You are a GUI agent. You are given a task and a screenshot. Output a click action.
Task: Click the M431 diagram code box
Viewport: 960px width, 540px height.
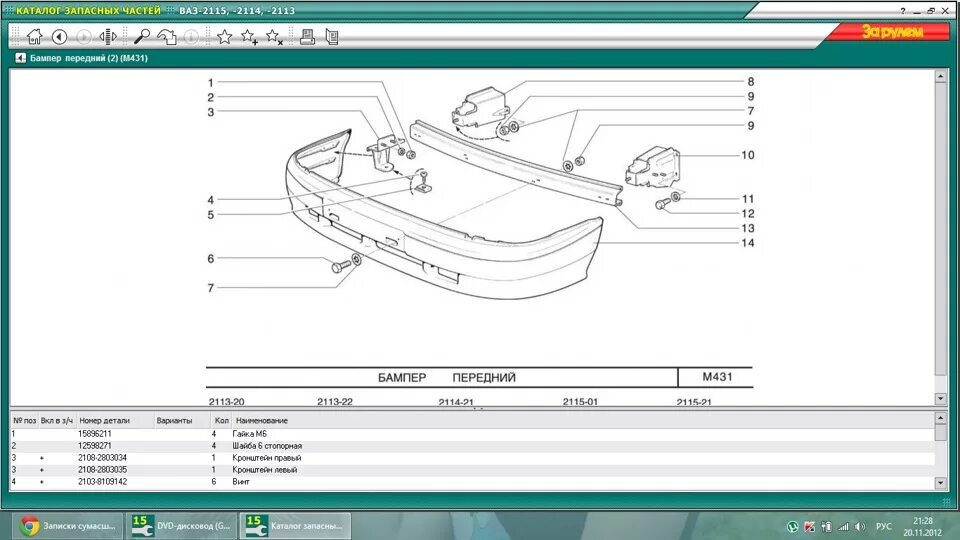717,377
